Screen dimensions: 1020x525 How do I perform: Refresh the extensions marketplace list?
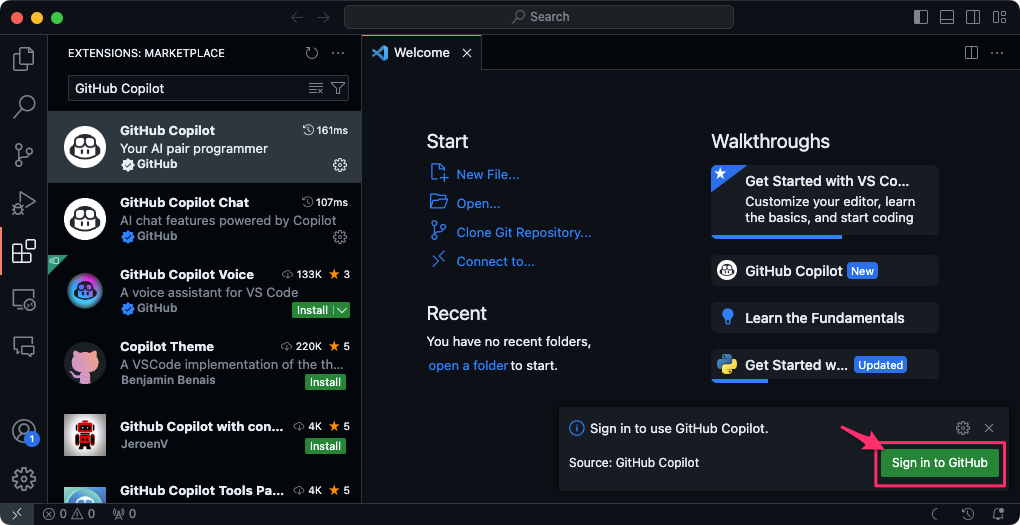pyautogui.click(x=312, y=53)
